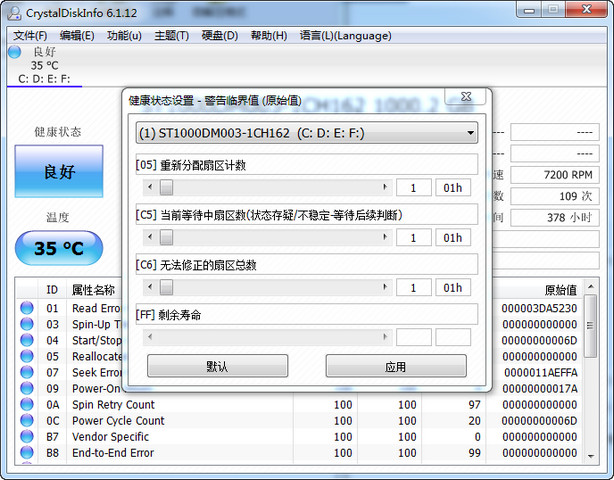
Task: Click status orb for attribute 04 Start/Stop
Action: pos(27,340)
